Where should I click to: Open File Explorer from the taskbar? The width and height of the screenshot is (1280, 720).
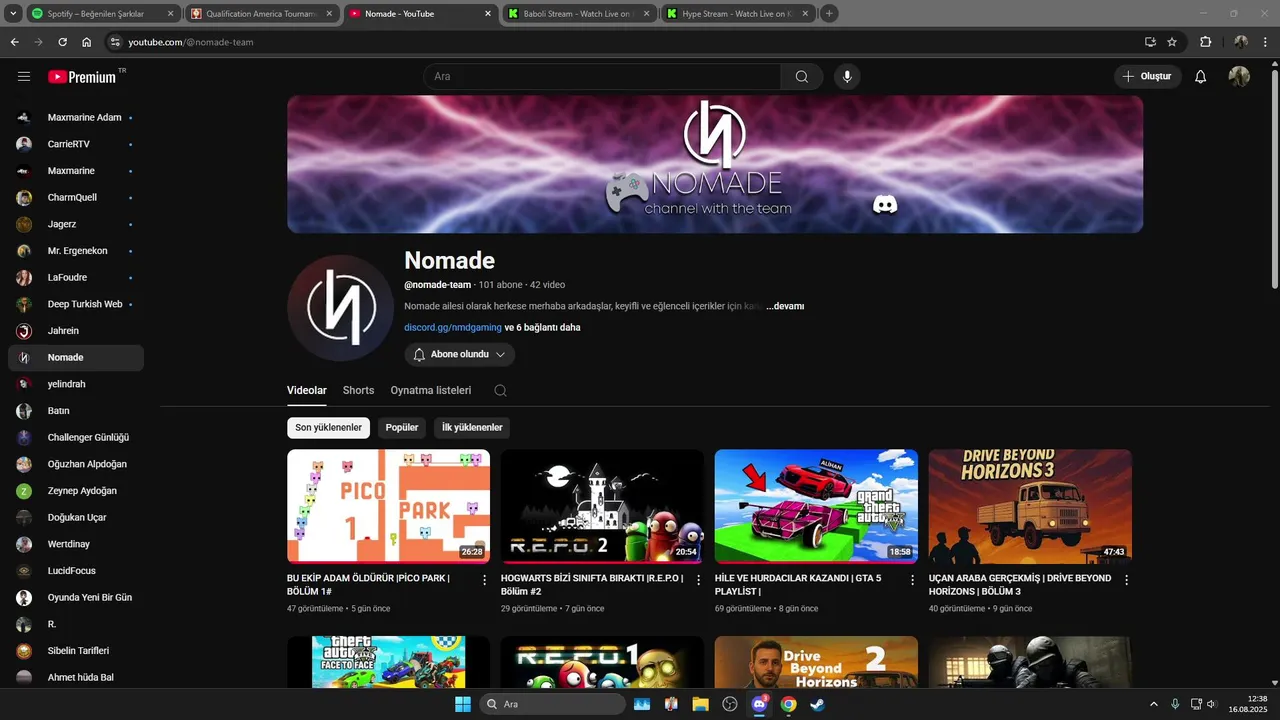click(700, 704)
